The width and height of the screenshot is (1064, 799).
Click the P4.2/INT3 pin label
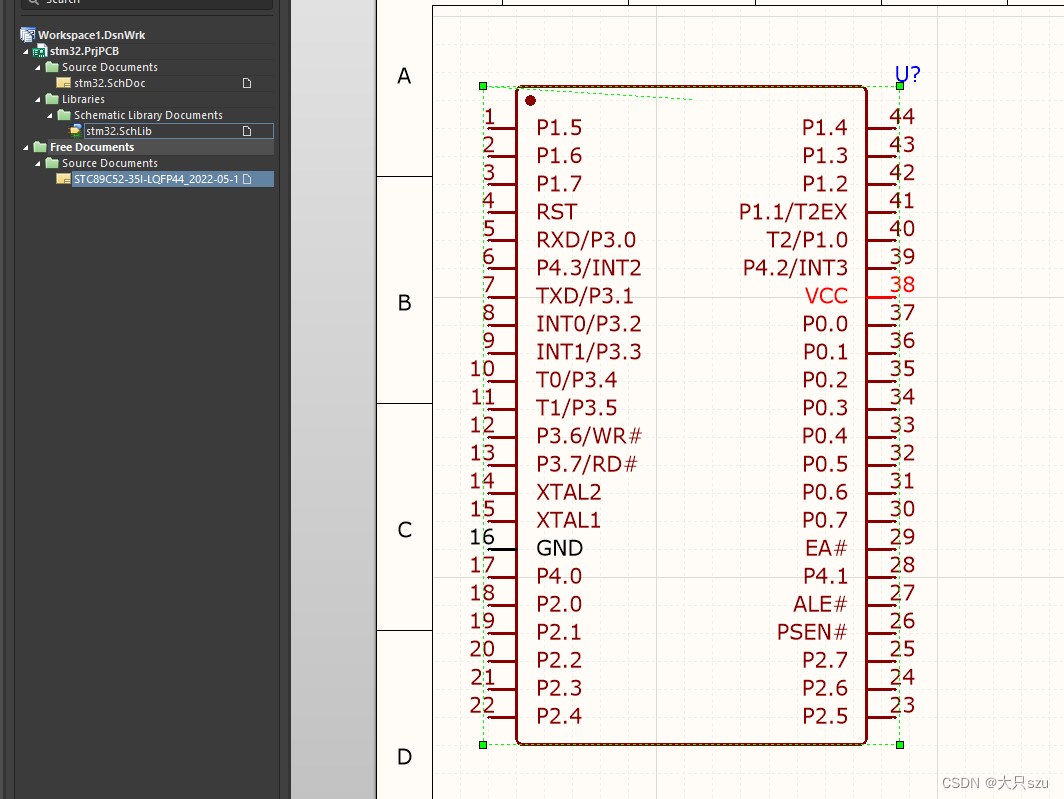(795, 268)
